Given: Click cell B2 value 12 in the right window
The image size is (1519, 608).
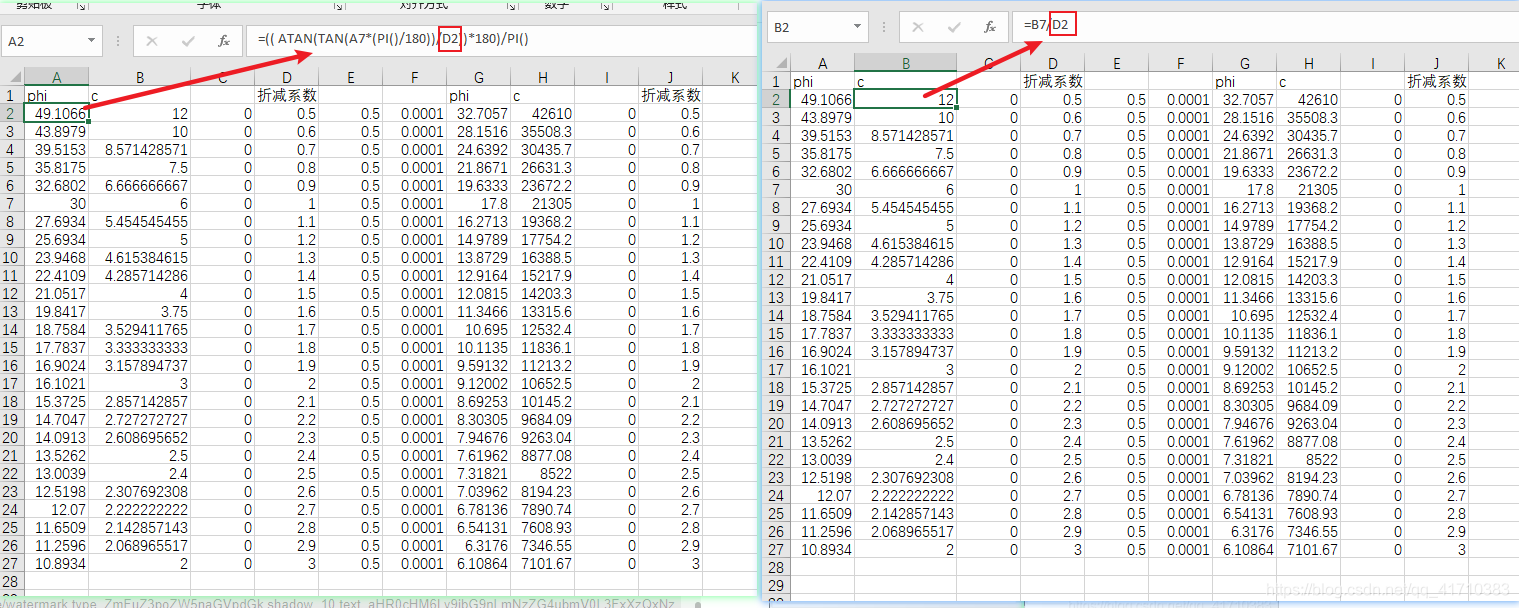Looking at the screenshot, I should (x=906, y=99).
